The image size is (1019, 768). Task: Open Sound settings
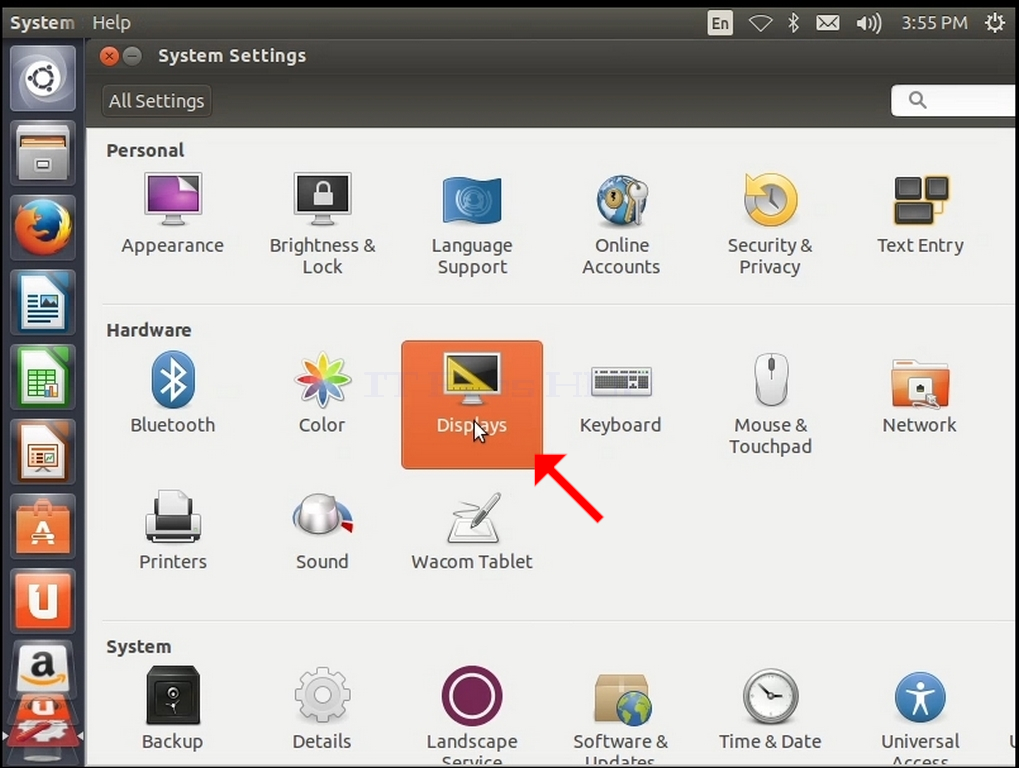point(322,531)
